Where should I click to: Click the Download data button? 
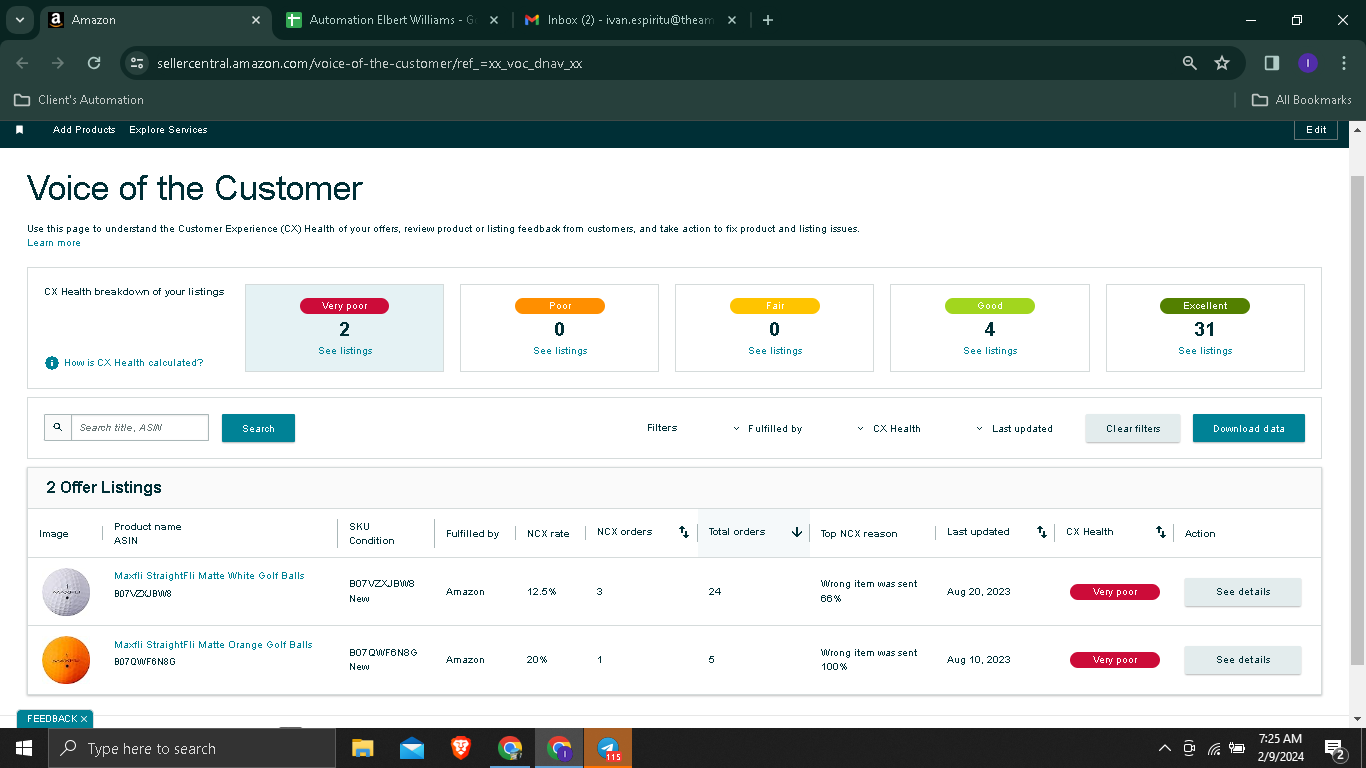pyautogui.click(x=1249, y=428)
